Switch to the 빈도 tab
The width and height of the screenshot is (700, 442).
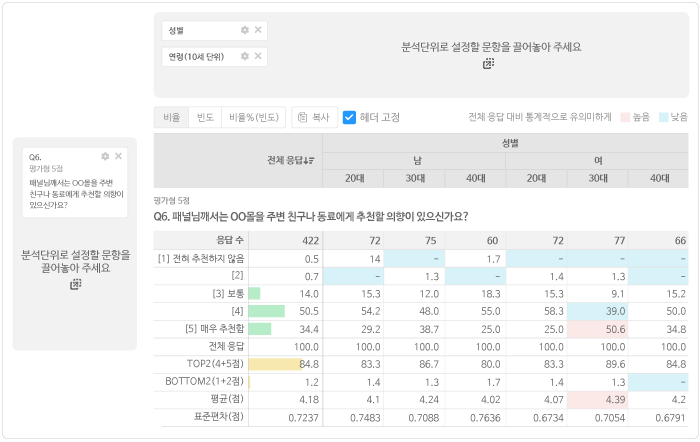coord(205,117)
